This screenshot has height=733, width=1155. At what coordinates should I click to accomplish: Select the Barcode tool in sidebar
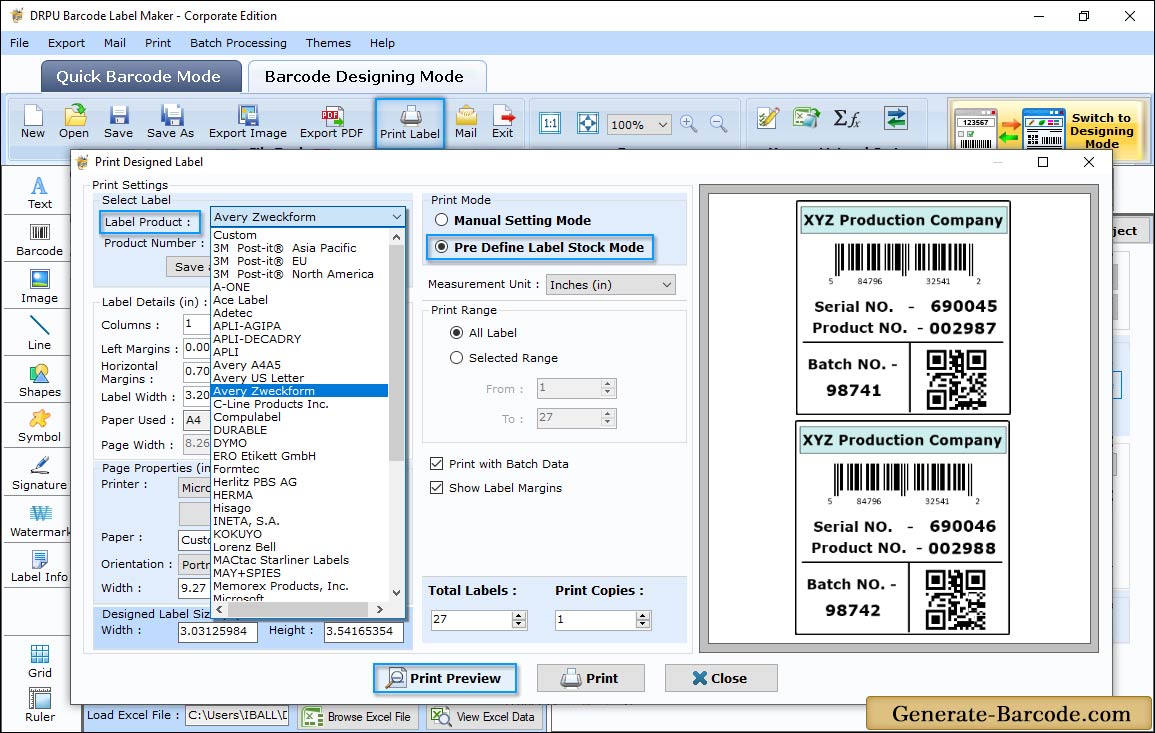[39, 240]
